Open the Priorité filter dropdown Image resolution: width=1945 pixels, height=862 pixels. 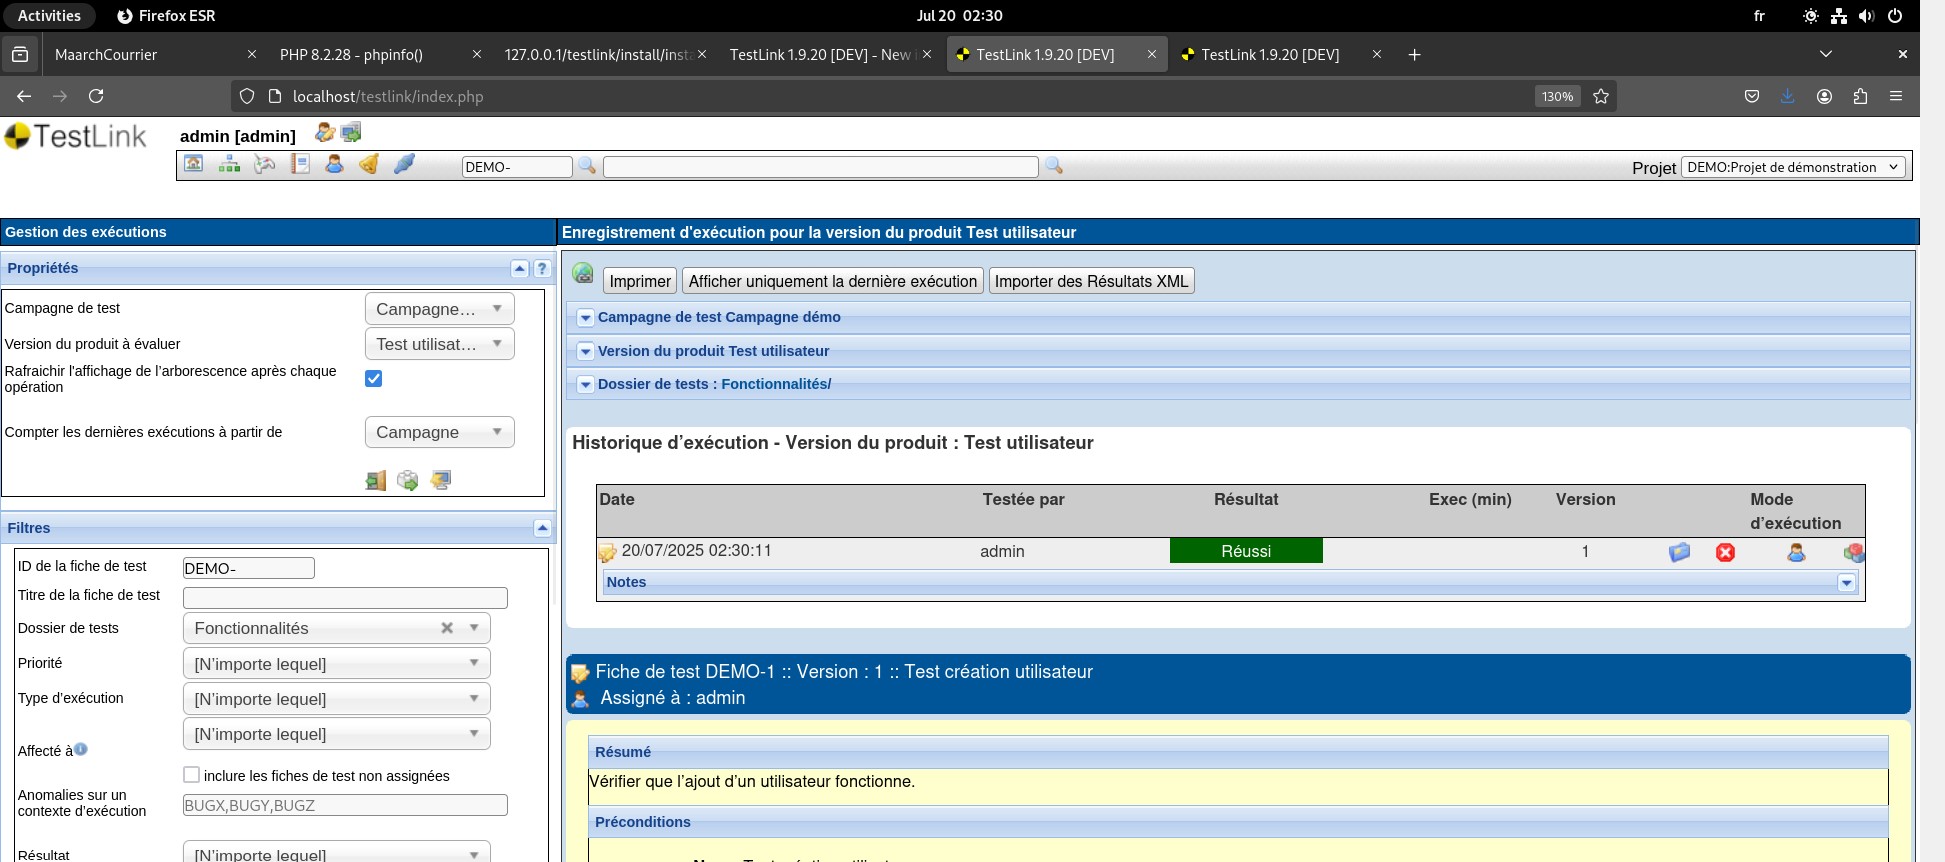coord(336,664)
